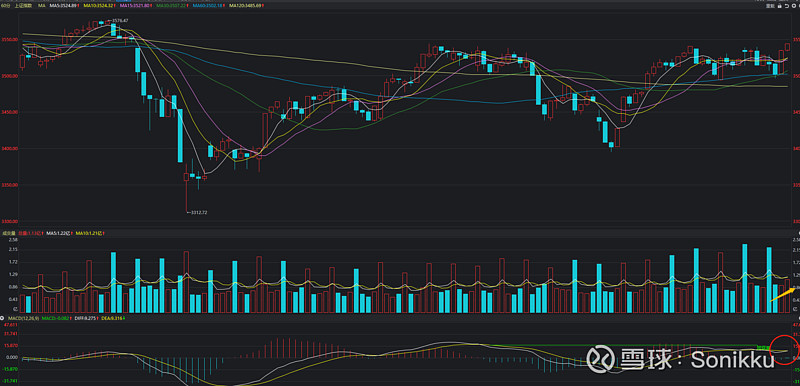Toggle the MA10 yellow average label
The image size is (800, 386).
99,6
